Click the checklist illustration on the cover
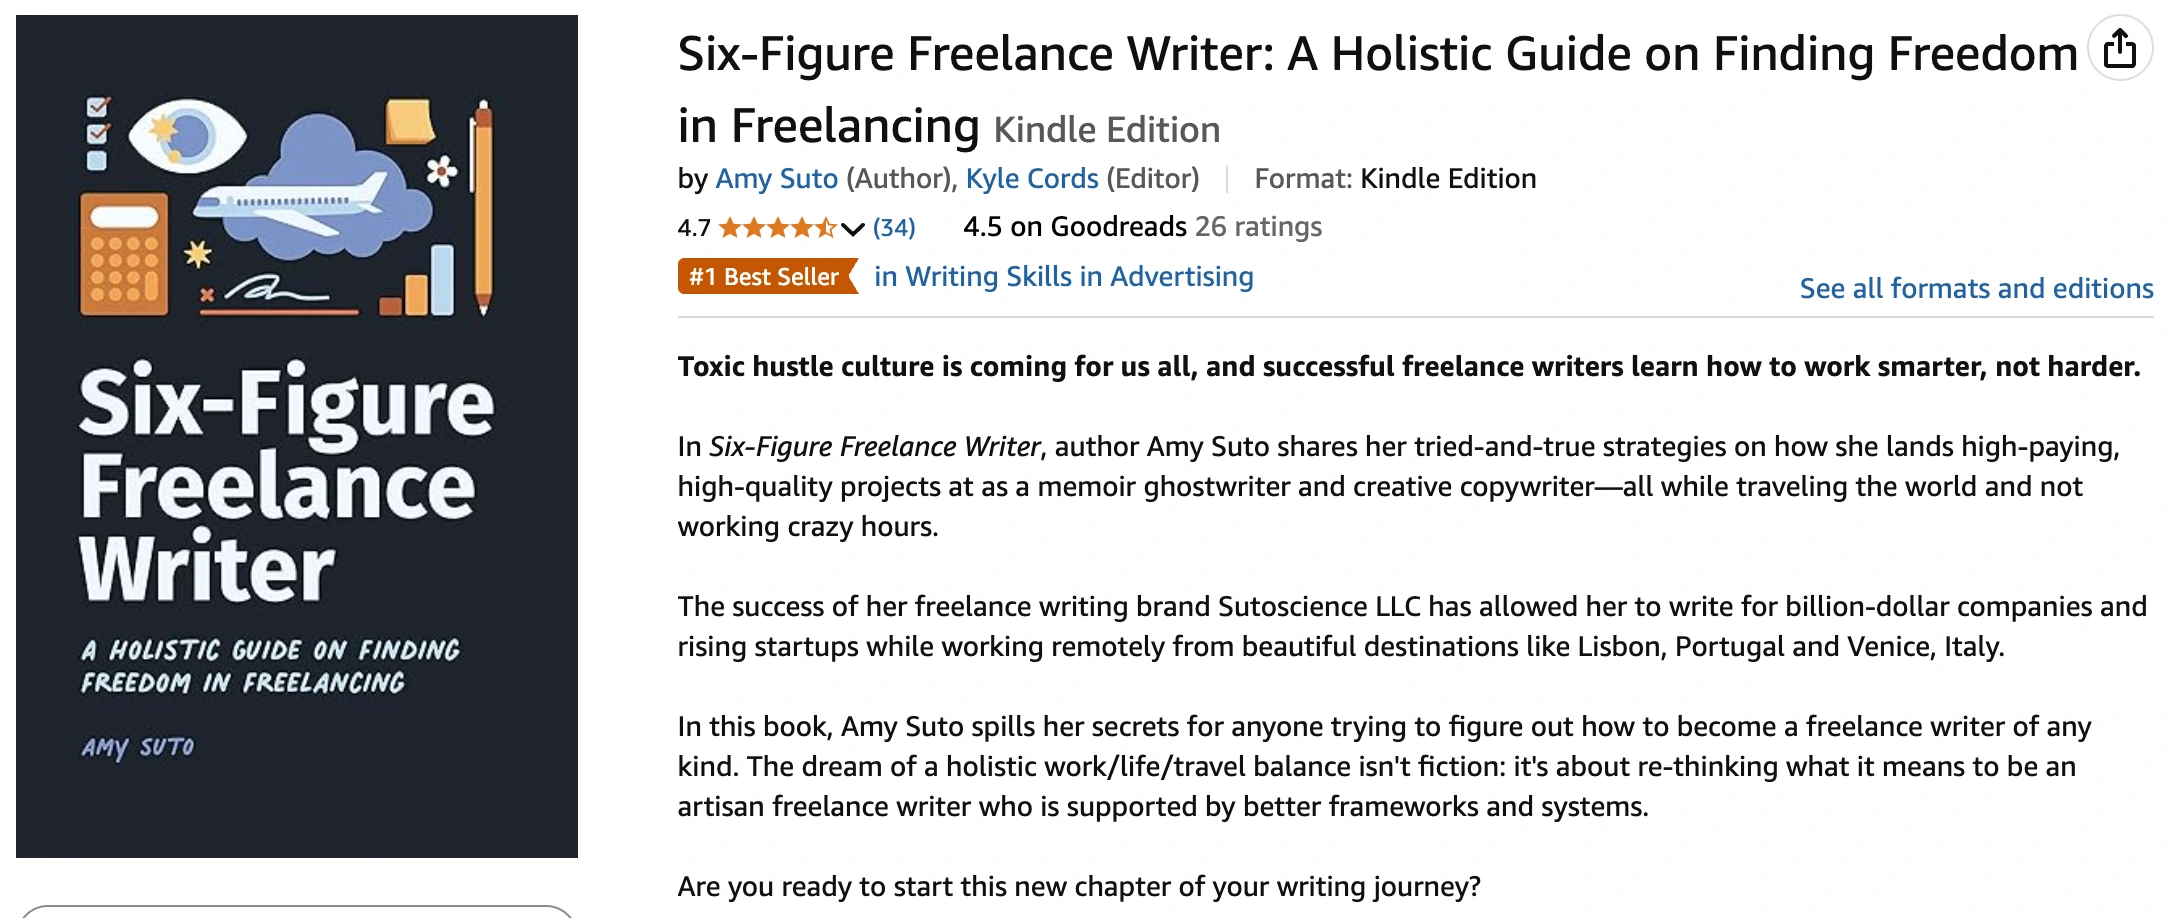 click(x=97, y=133)
